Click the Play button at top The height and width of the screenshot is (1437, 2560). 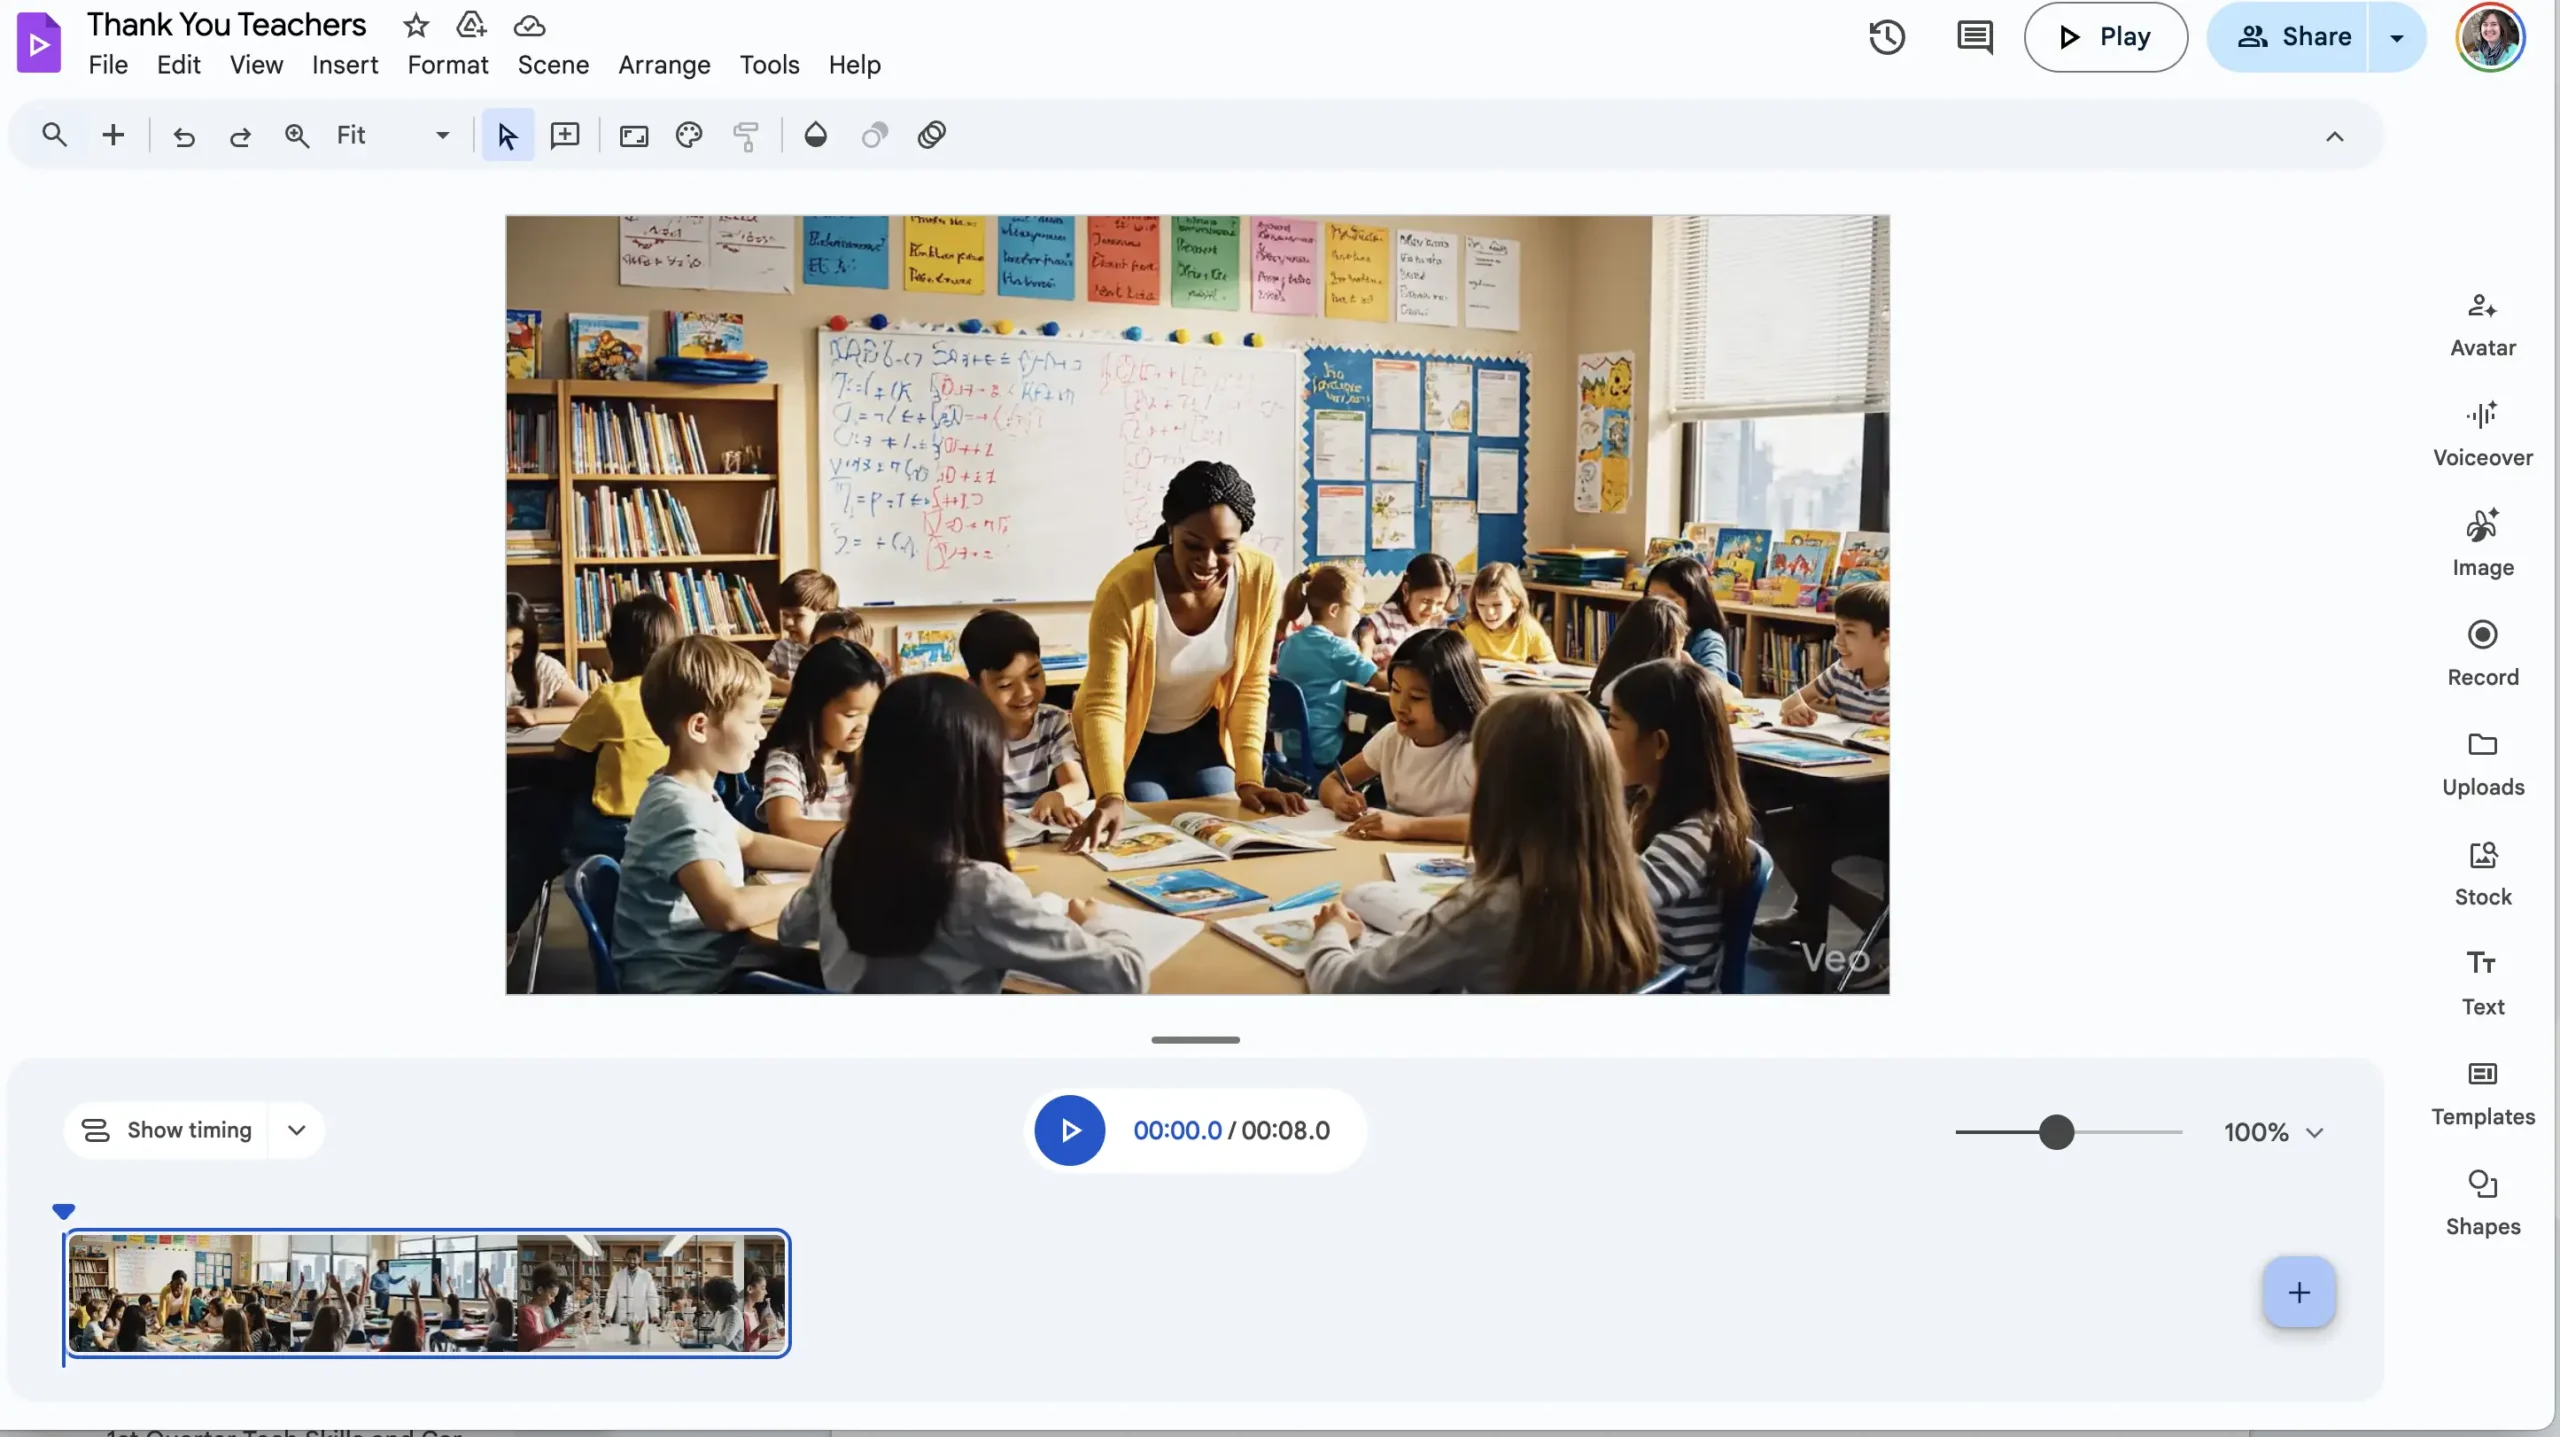2105,37
